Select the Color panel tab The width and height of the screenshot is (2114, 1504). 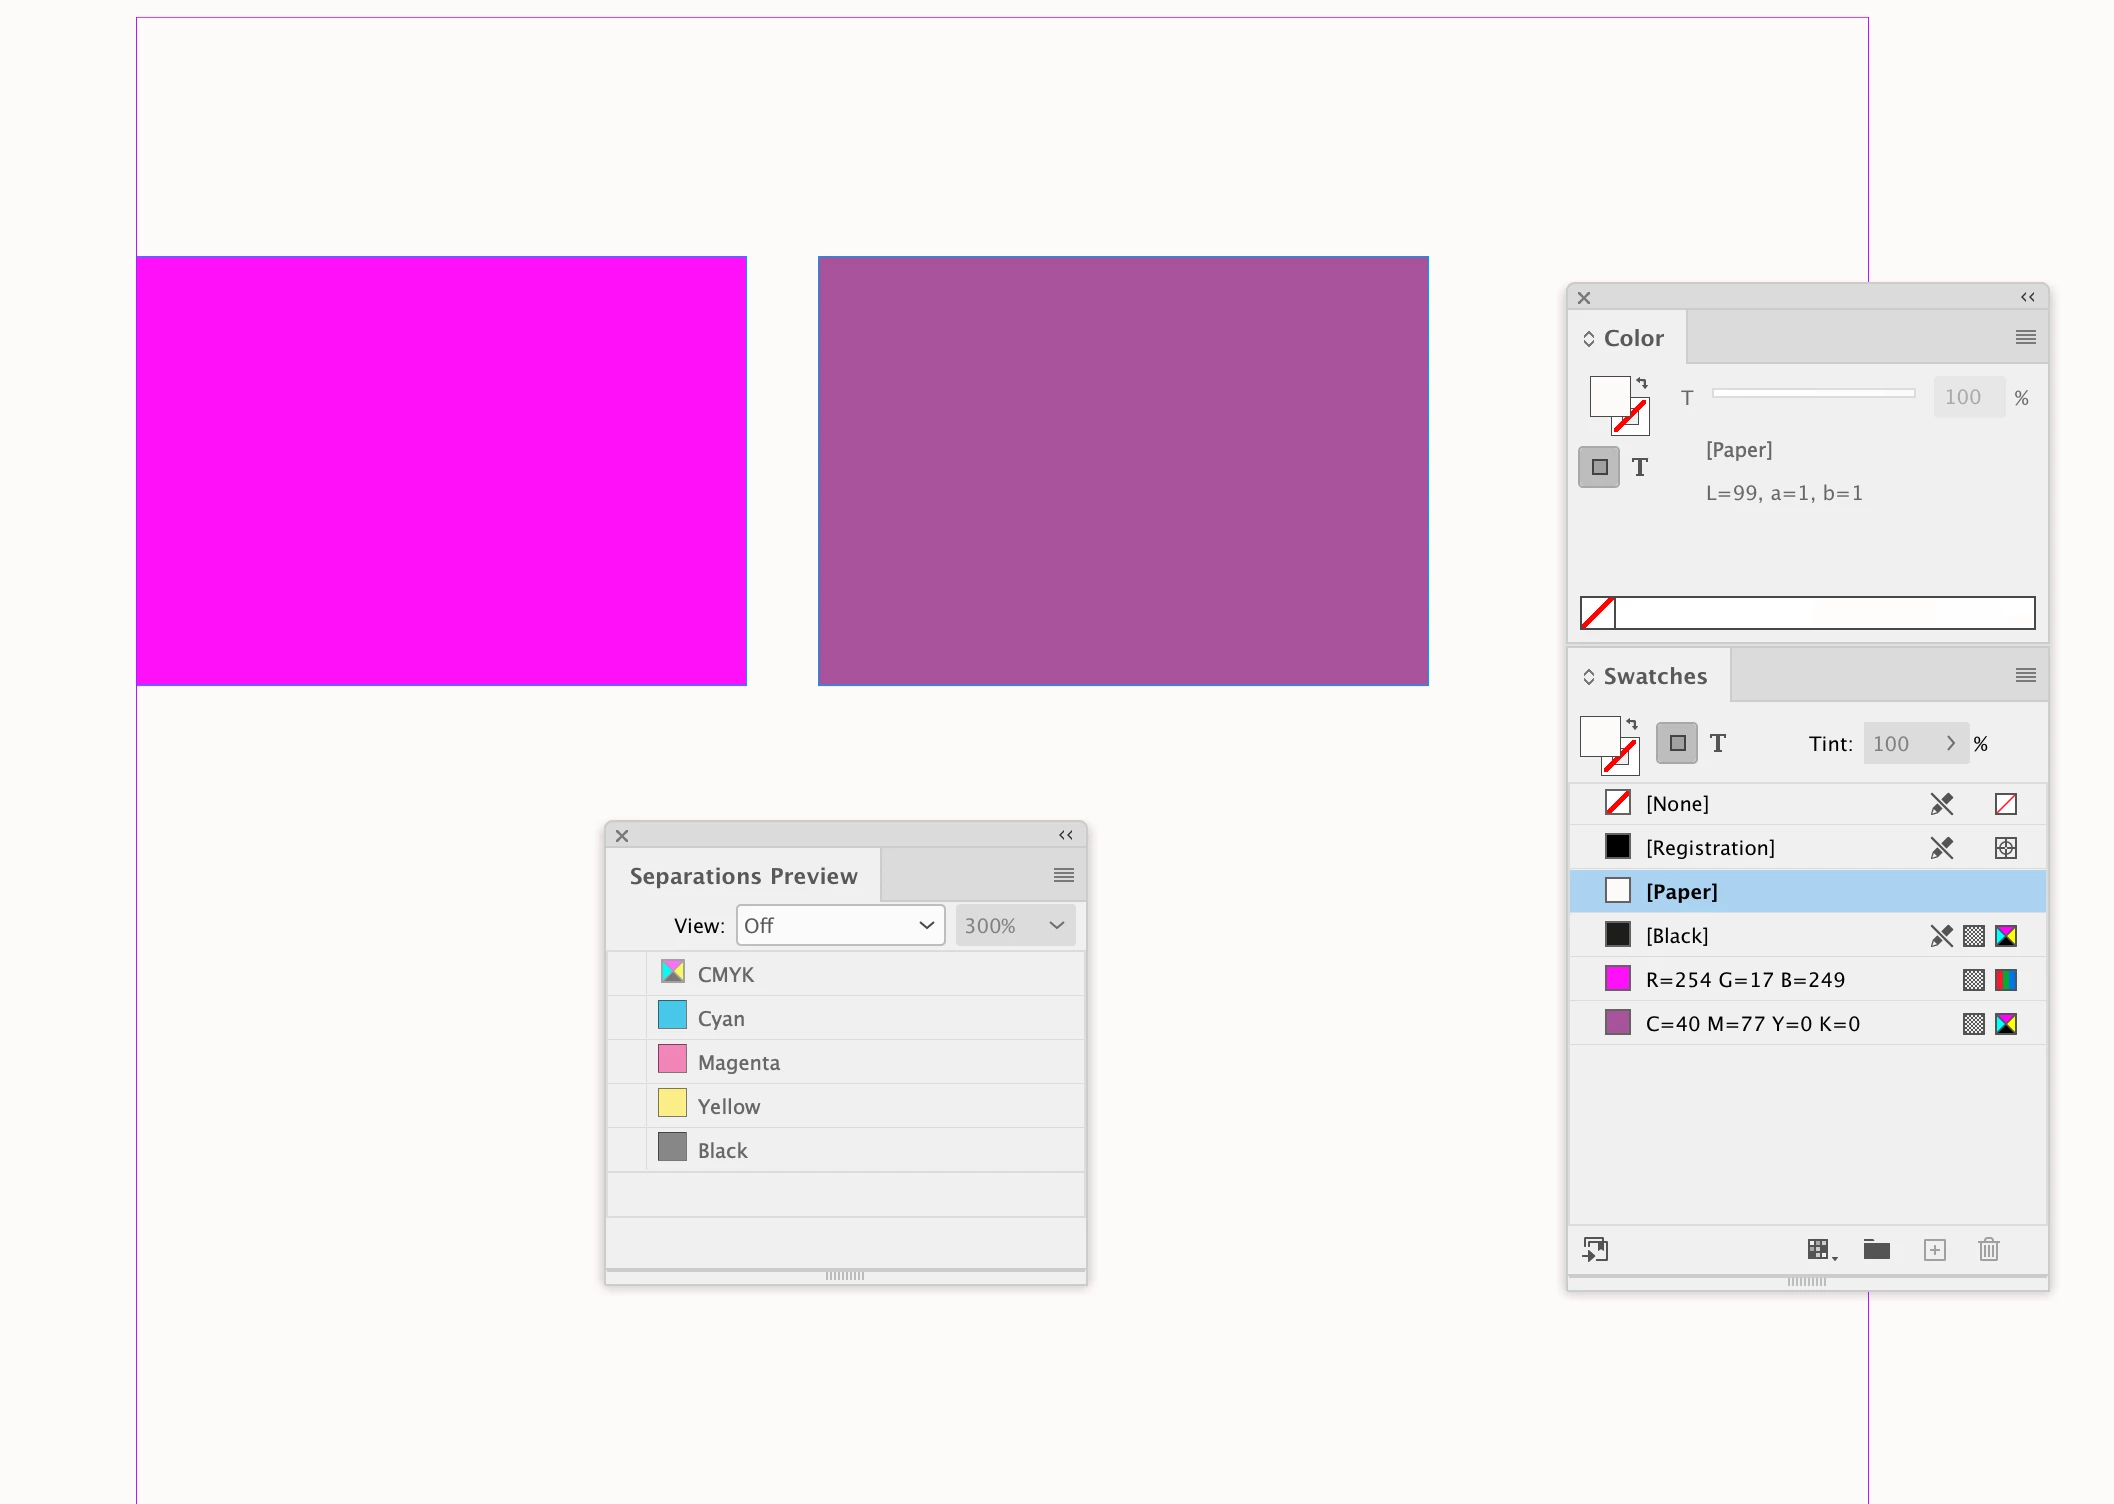pos(1632,339)
